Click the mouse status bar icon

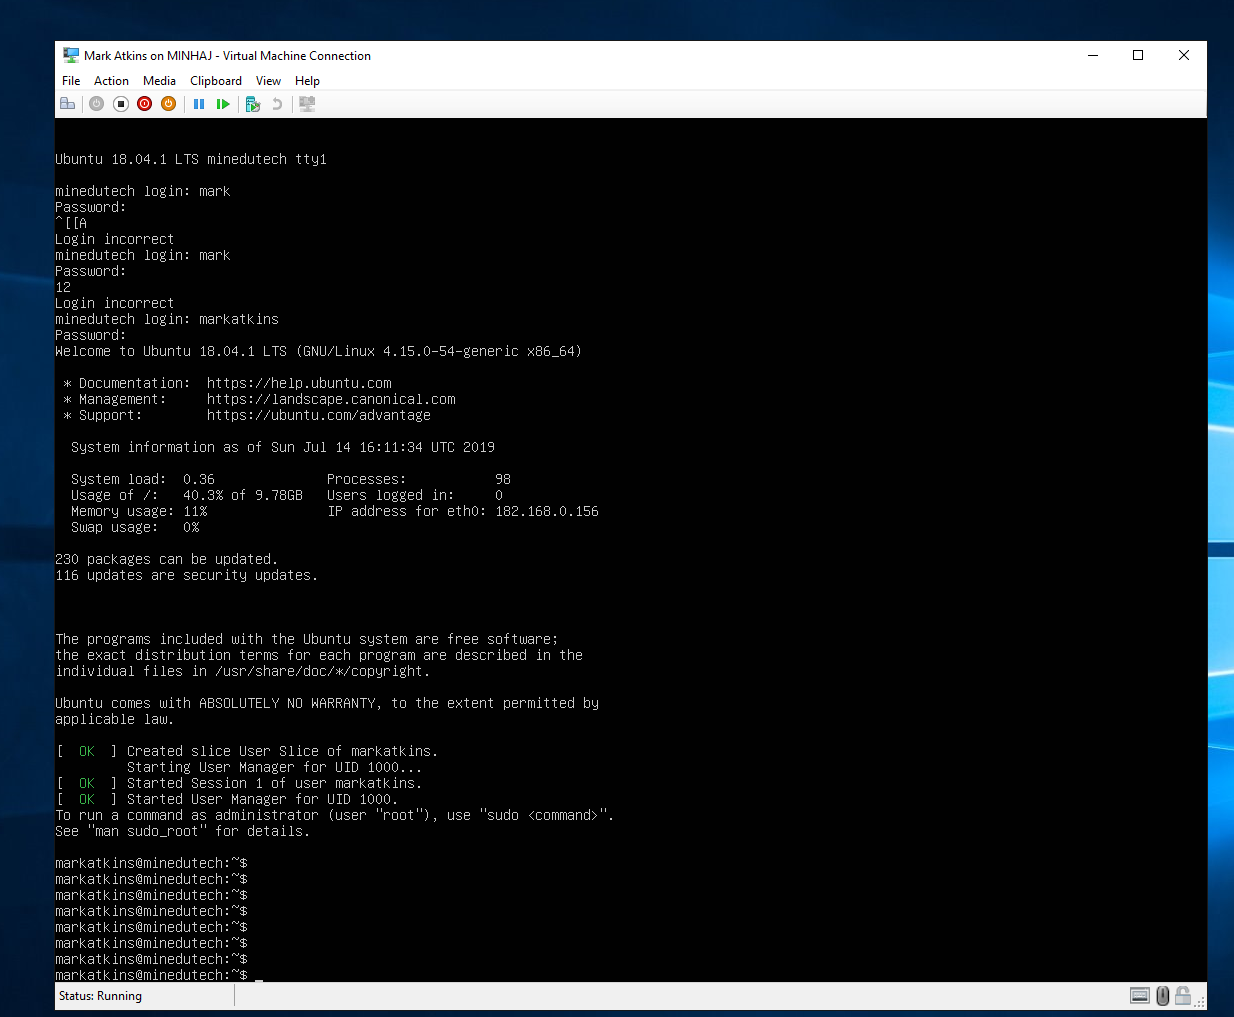pyautogui.click(x=1162, y=996)
